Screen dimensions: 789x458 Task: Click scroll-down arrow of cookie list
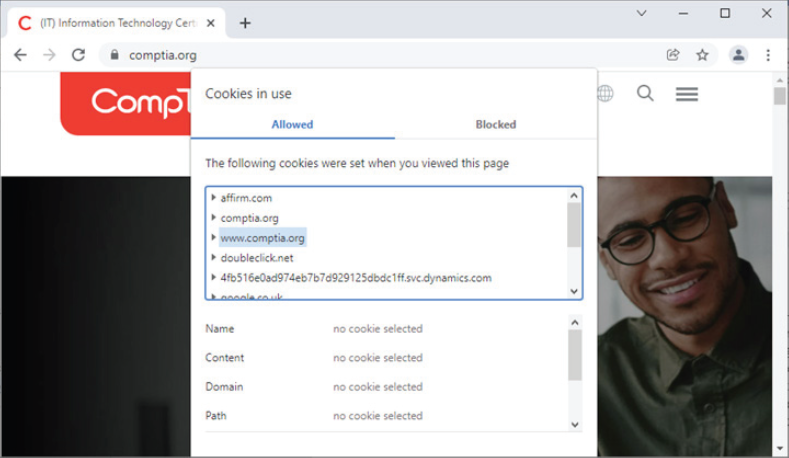tap(574, 291)
